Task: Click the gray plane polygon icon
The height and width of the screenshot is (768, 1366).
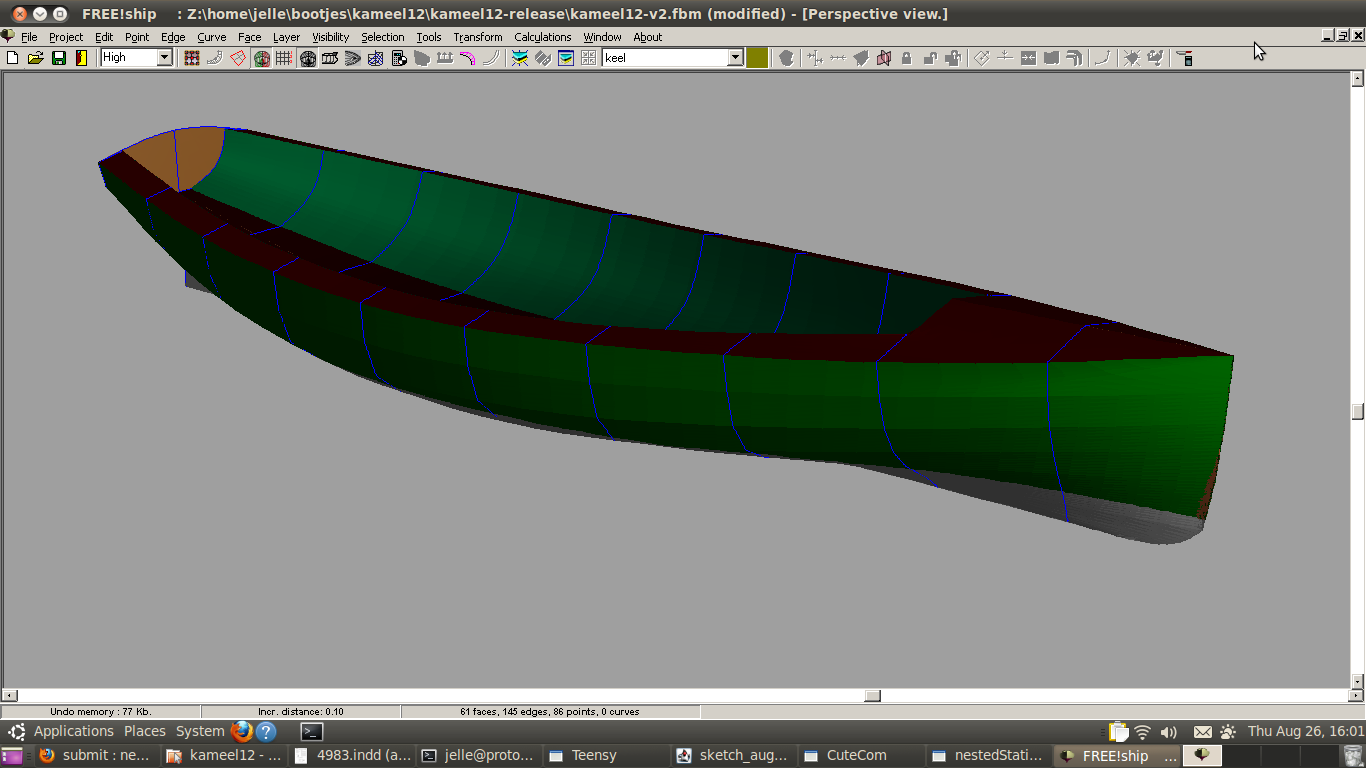Action: coord(861,58)
